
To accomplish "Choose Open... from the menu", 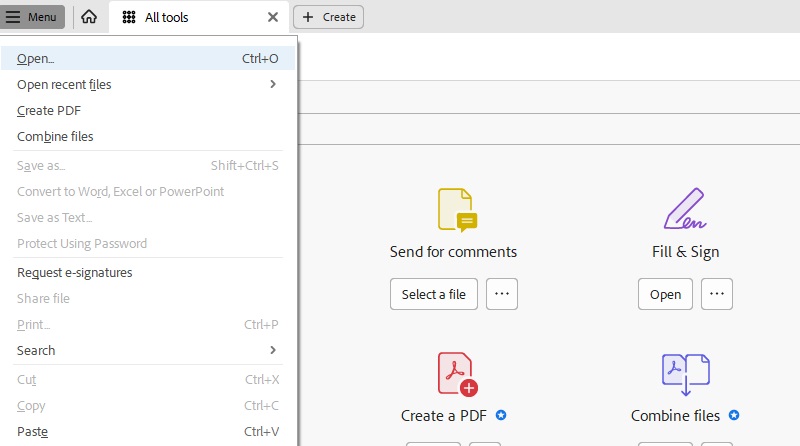I will 148,58.
